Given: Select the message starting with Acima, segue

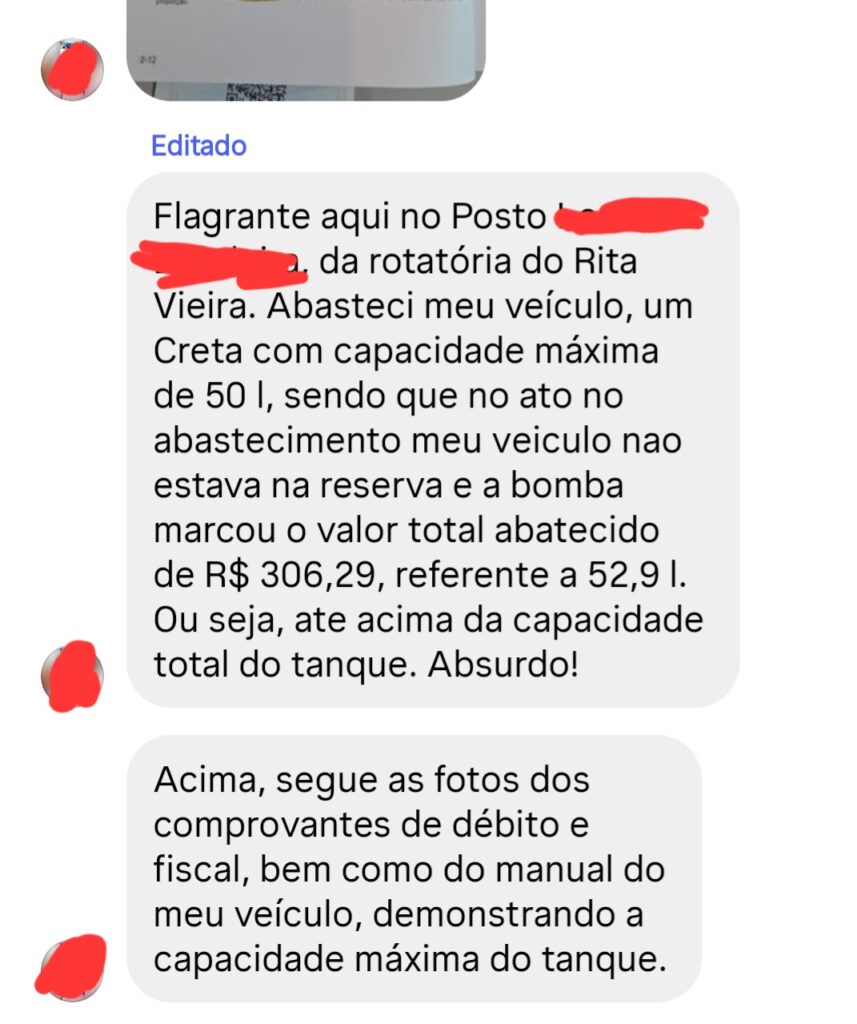Looking at the screenshot, I should pos(413,868).
